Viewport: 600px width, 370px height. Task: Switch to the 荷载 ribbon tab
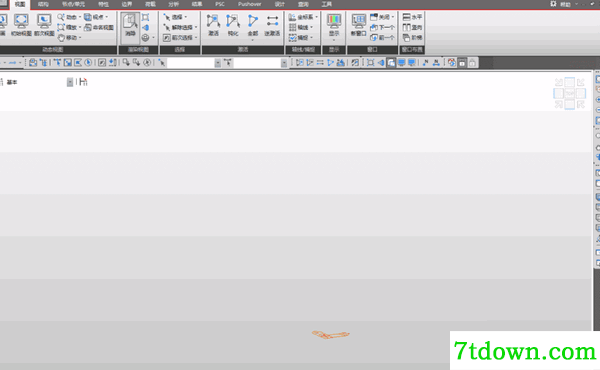pos(150,4)
